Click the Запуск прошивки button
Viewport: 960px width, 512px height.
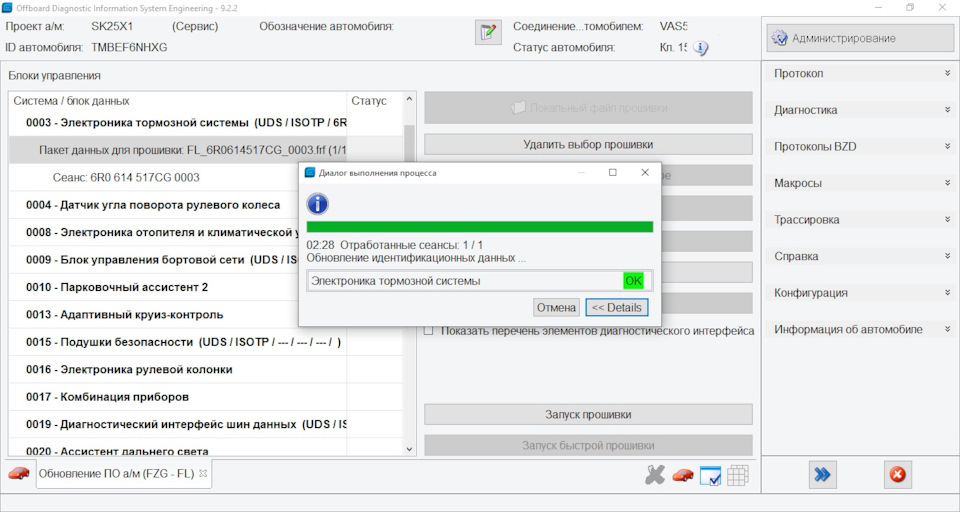coord(588,415)
